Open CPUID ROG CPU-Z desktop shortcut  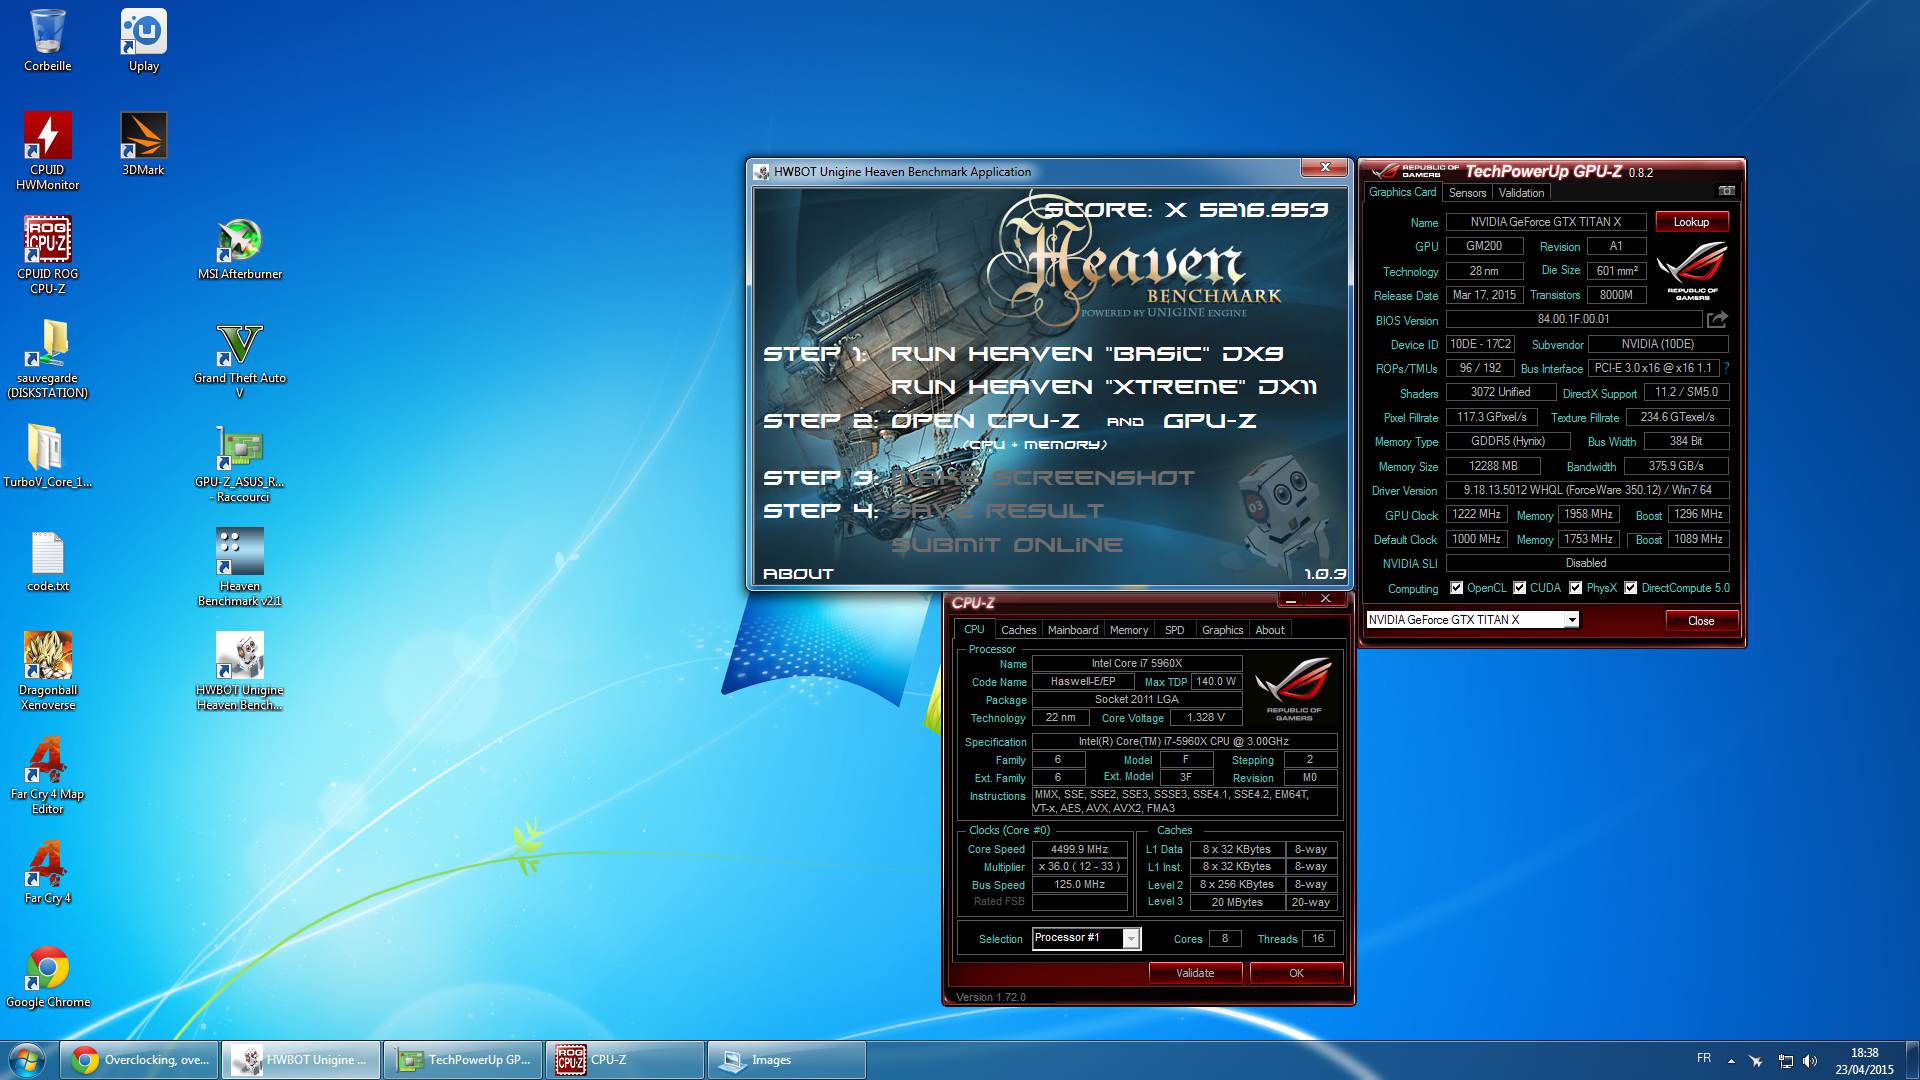(x=47, y=255)
